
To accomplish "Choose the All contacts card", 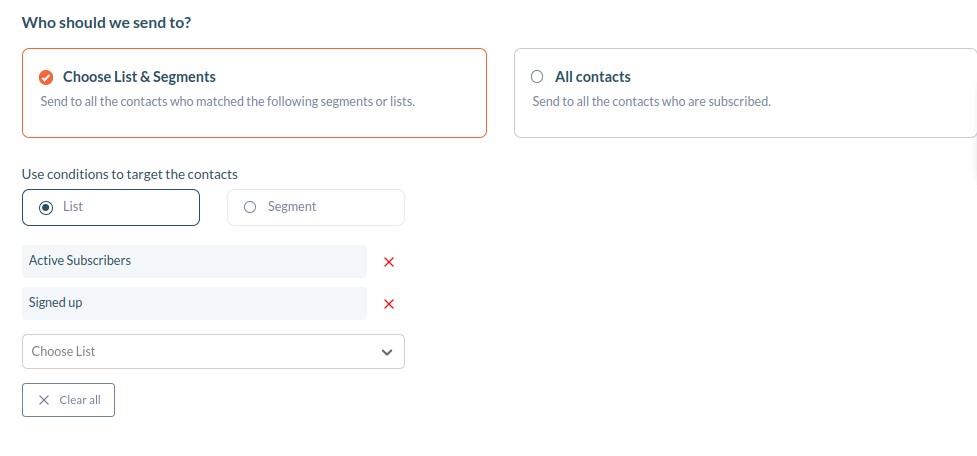I will click(x=745, y=93).
